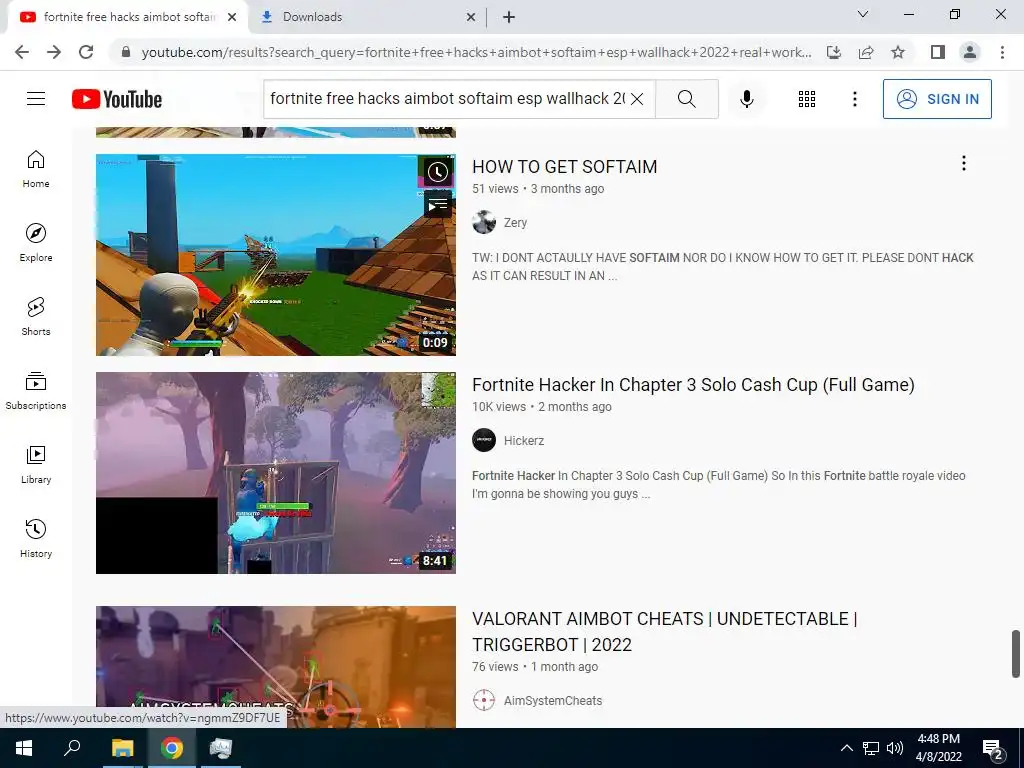Click the '51 views' metadata text
This screenshot has width=1024, height=768.
495,189
